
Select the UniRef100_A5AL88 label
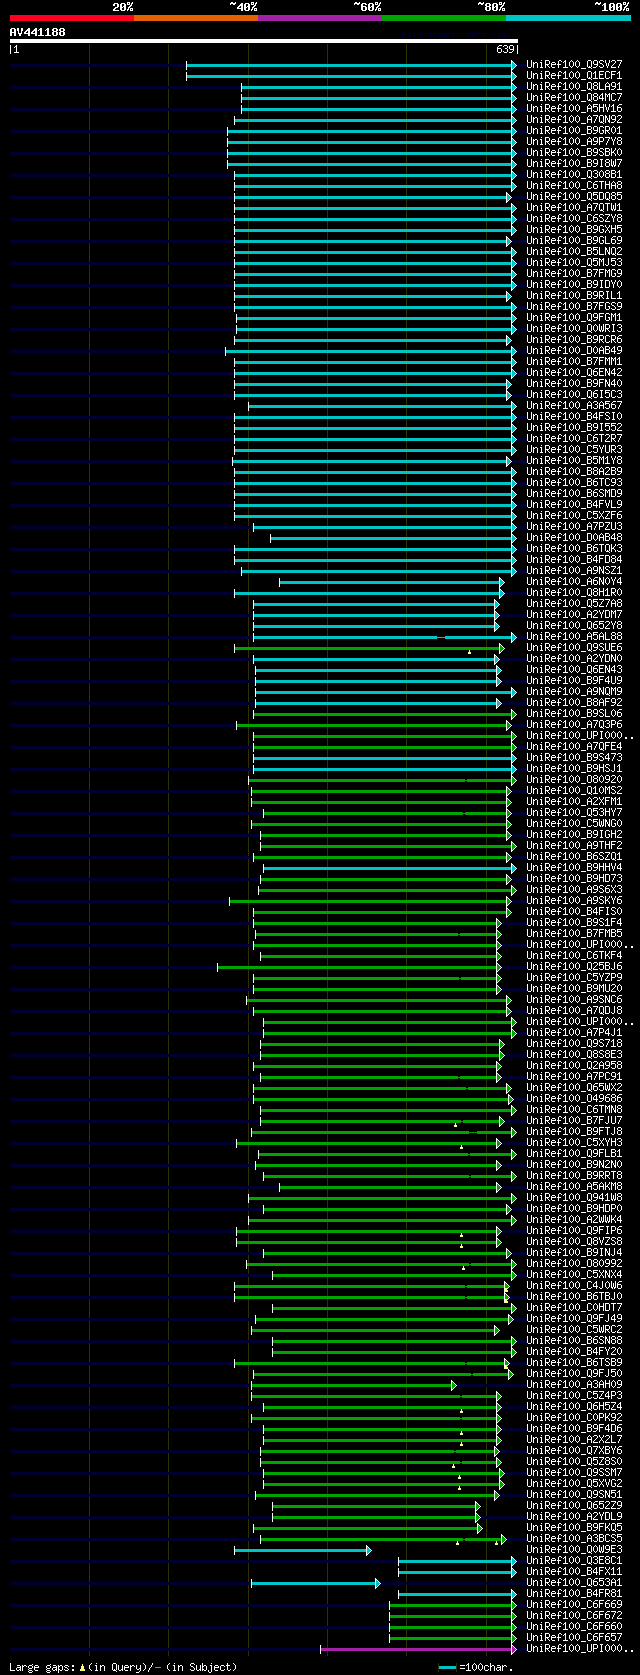point(574,636)
